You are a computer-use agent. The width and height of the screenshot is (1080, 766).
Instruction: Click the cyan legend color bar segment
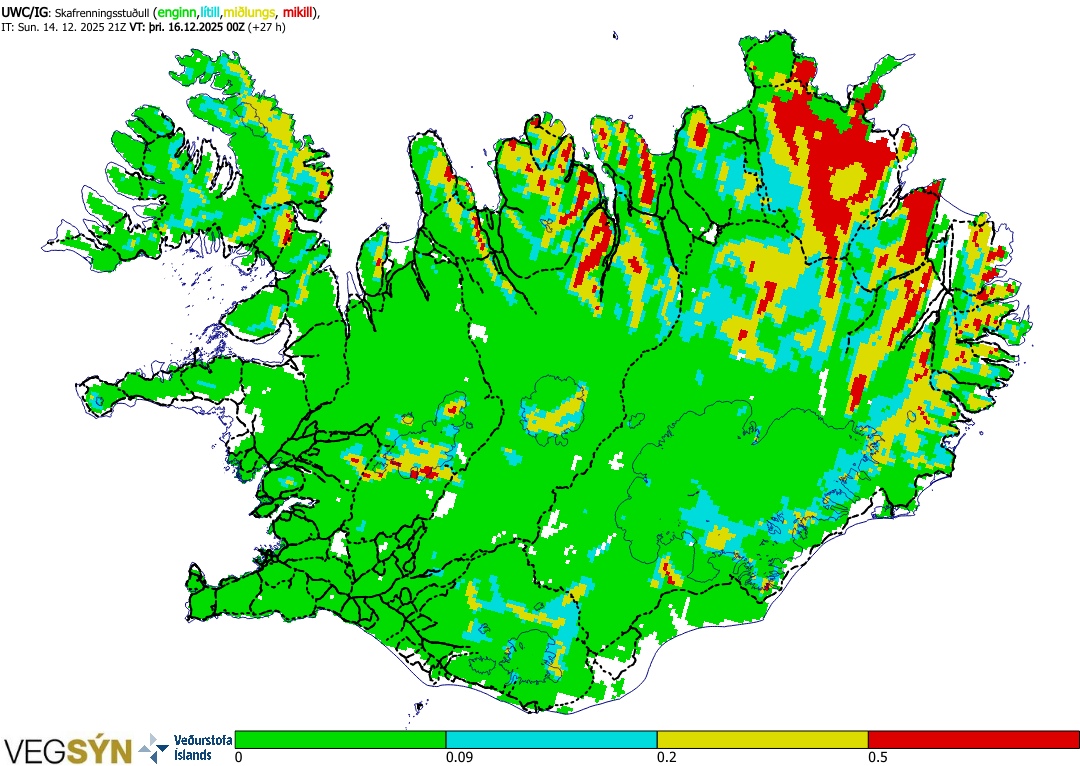[x=552, y=740]
